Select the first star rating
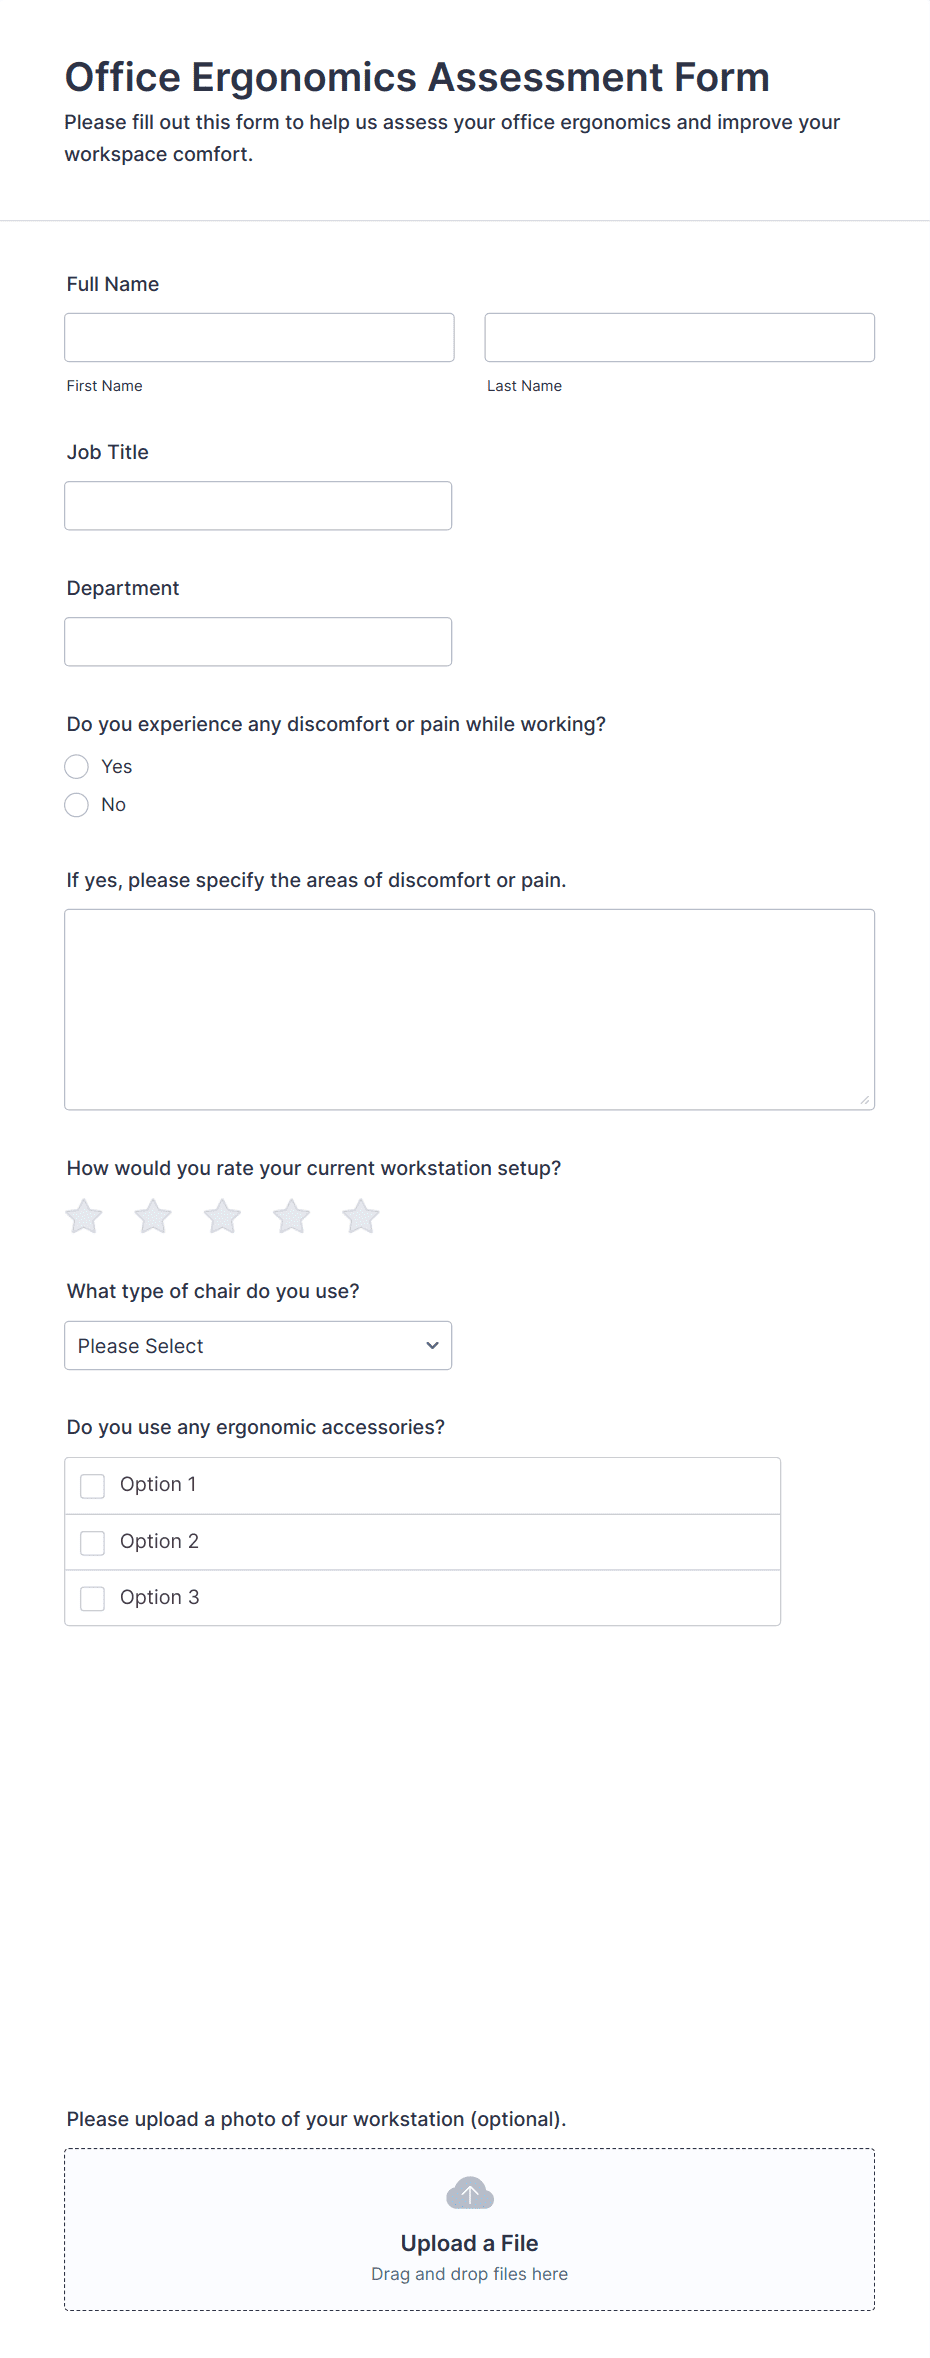Screen dimensions: 930x2358 point(83,1216)
